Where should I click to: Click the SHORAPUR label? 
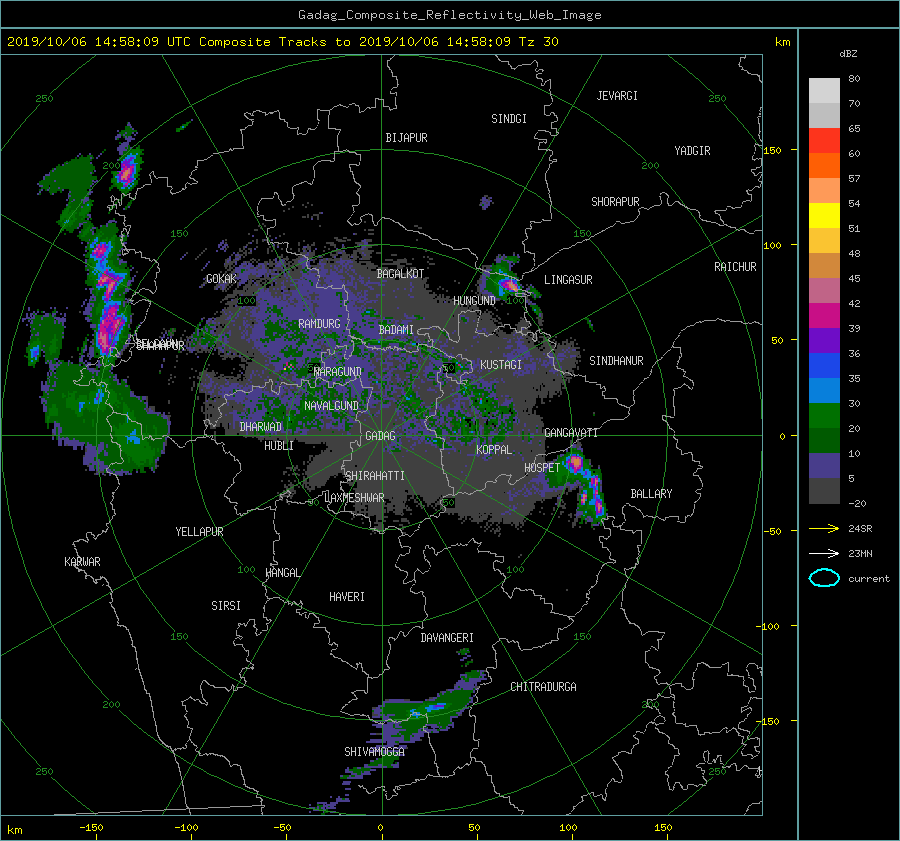(x=615, y=202)
